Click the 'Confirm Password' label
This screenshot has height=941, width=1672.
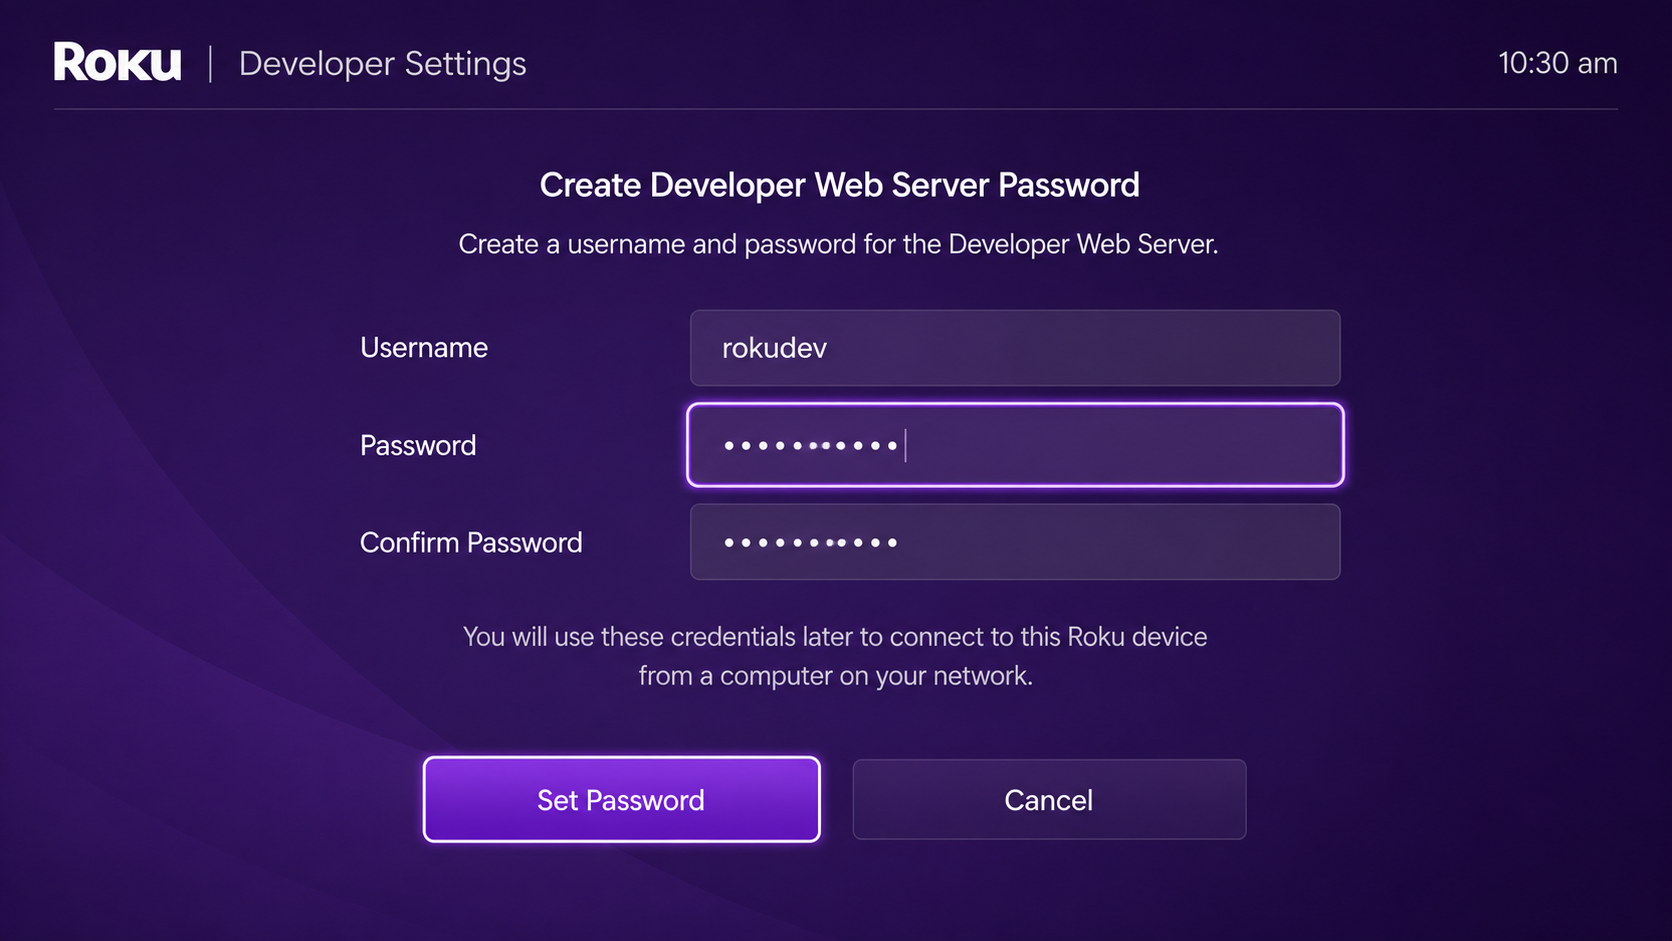[x=471, y=542]
